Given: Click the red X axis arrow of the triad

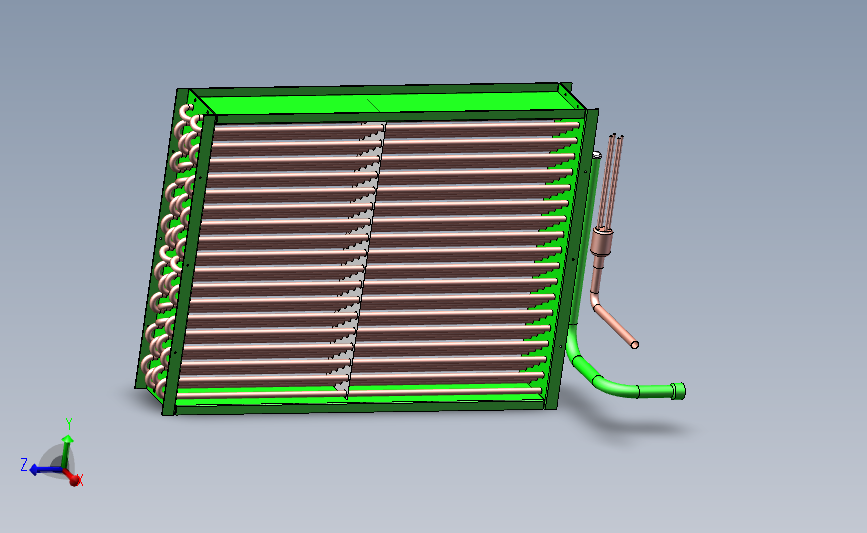Looking at the screenshot, I should click(x=72, y=477).
